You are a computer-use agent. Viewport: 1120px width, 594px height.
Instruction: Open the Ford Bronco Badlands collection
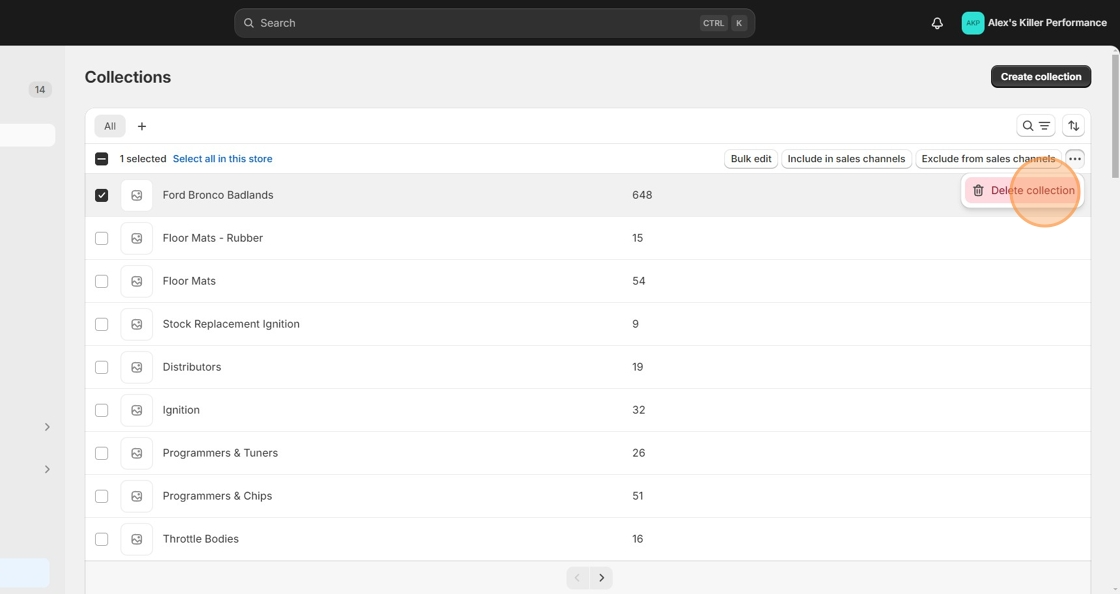[218, 195]
